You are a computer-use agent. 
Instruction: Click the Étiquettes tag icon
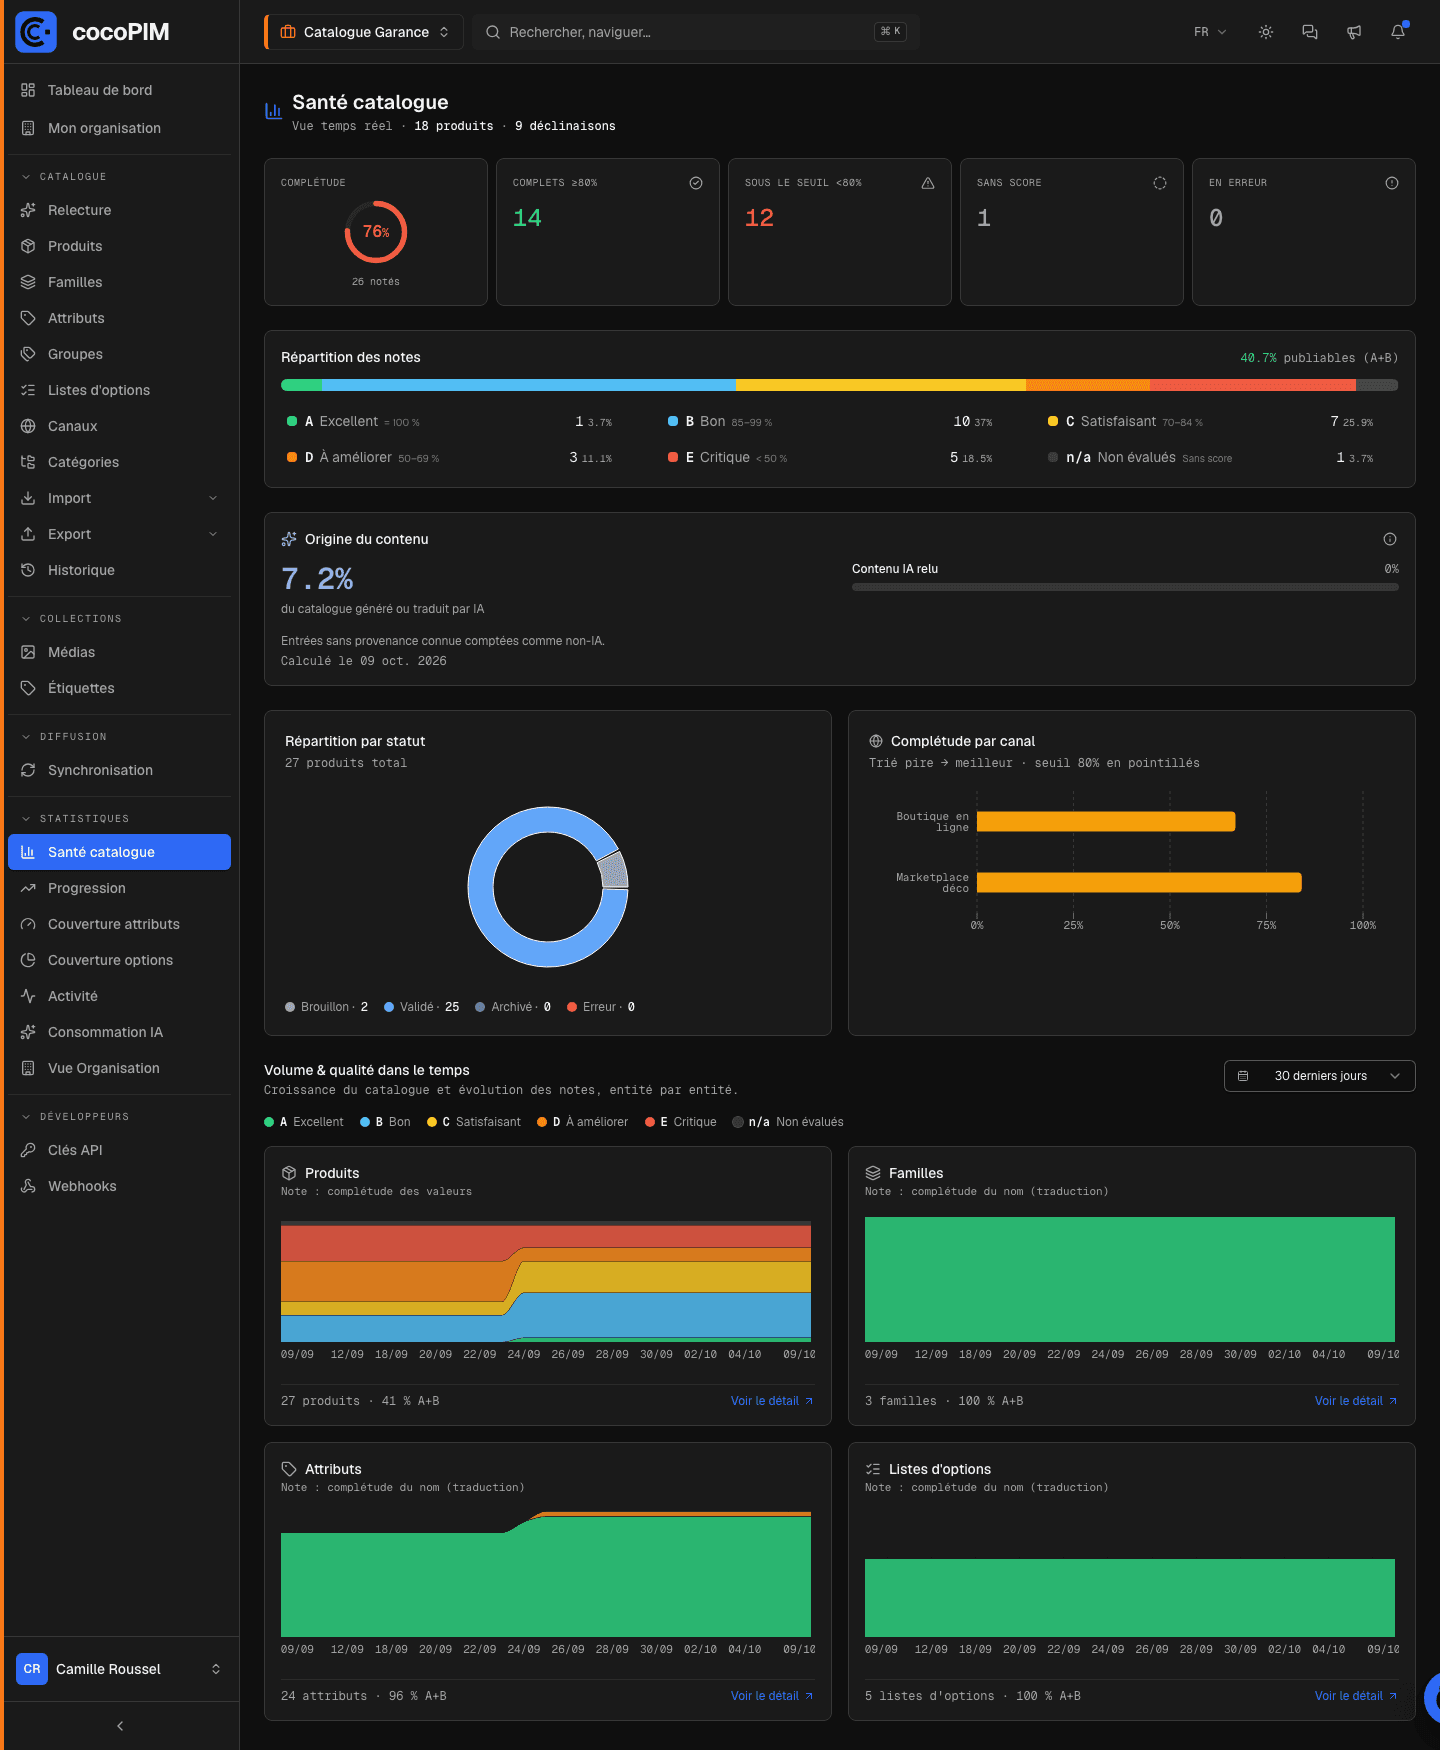(x=28, y=688)
